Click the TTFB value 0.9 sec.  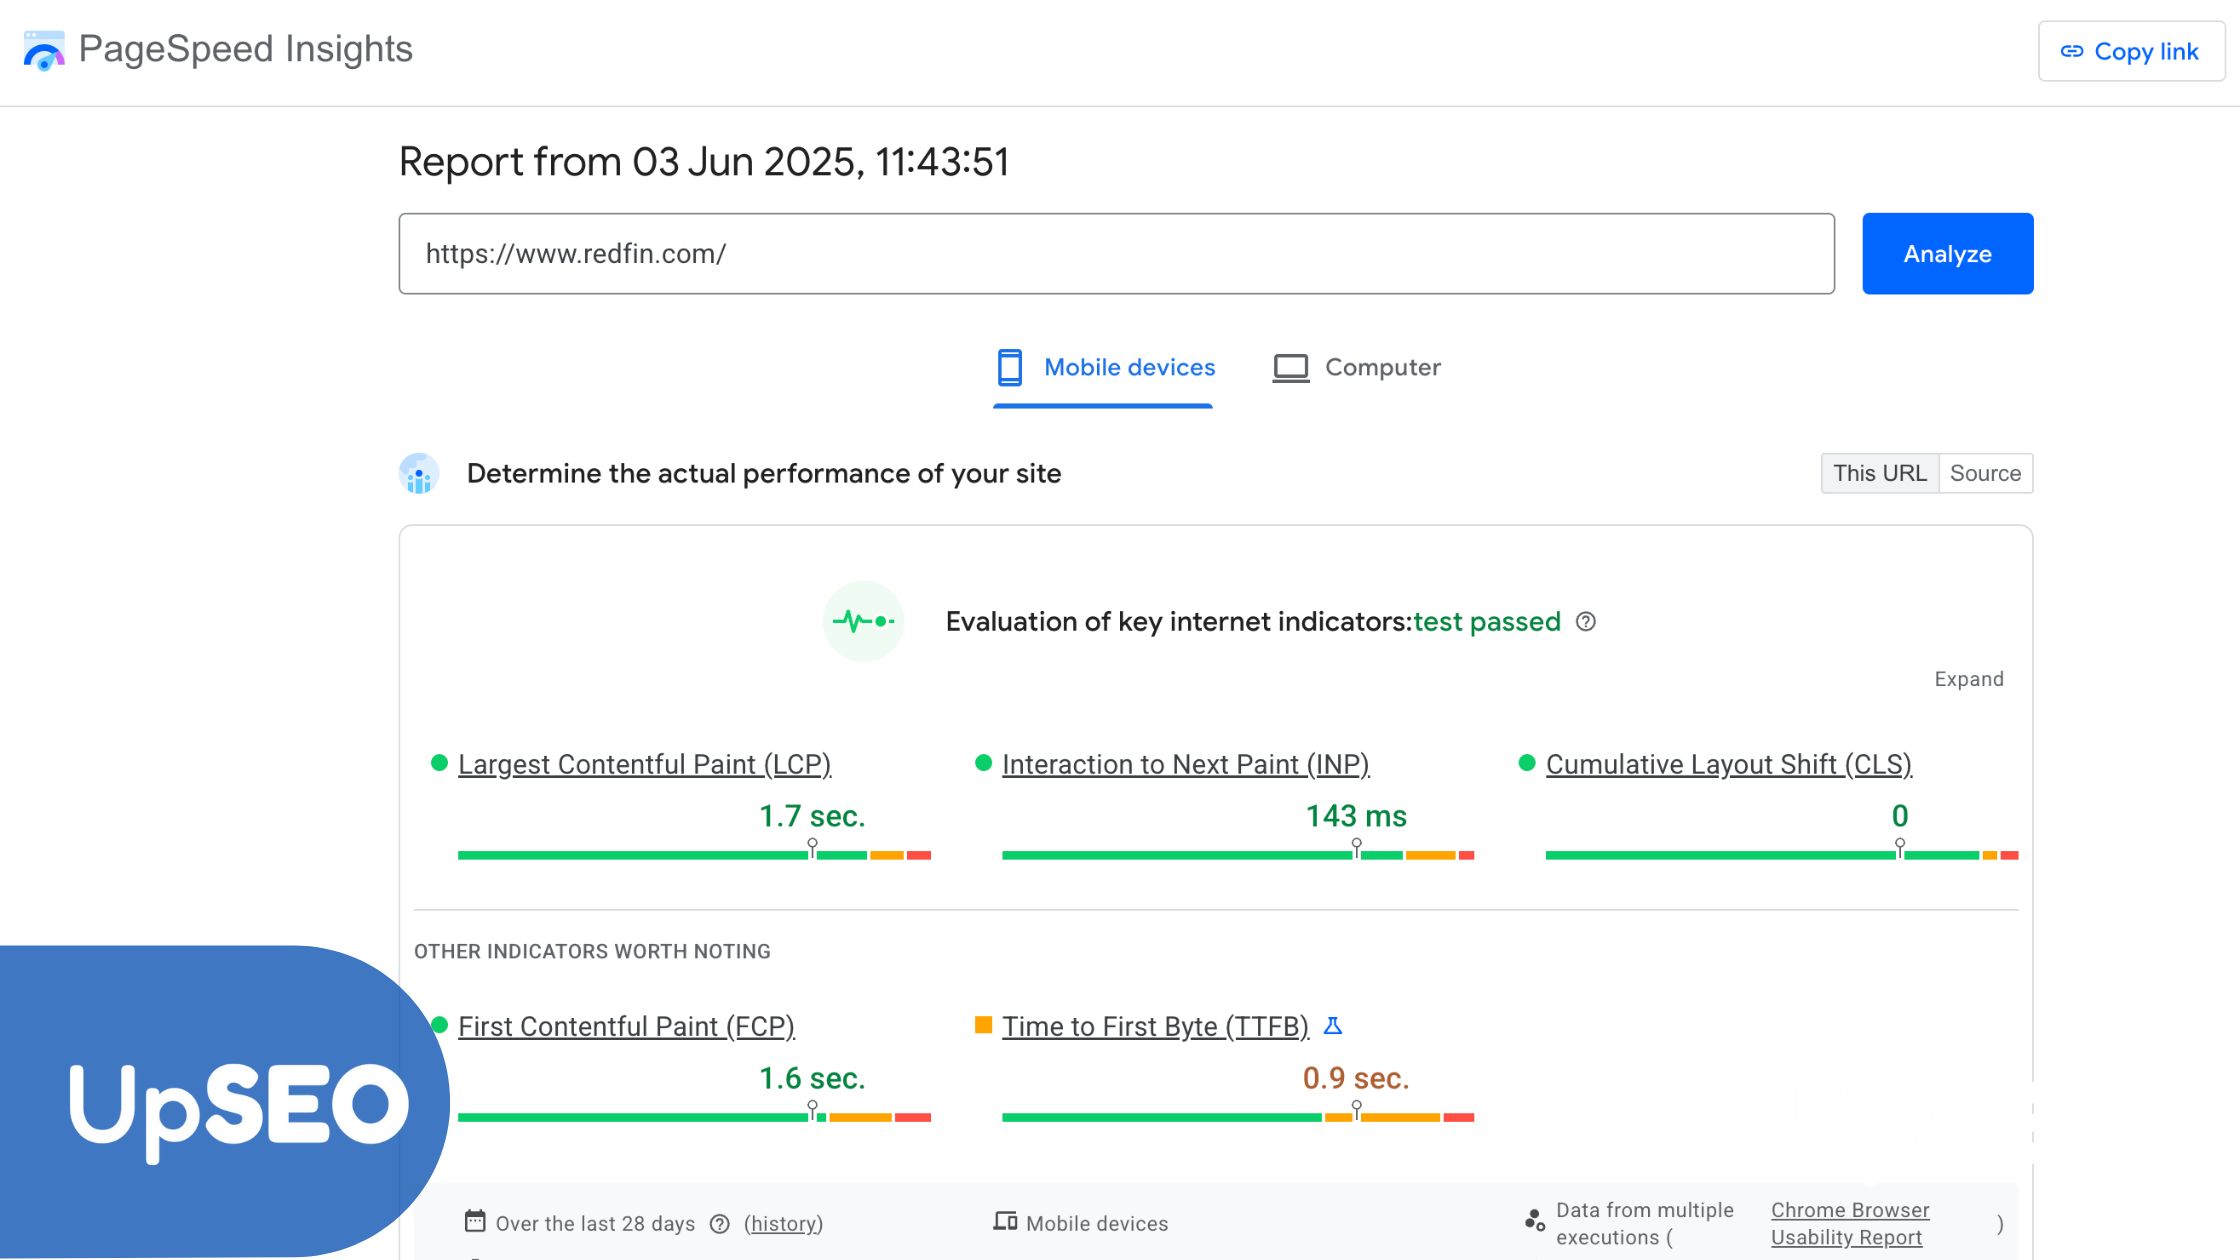1356,1078
